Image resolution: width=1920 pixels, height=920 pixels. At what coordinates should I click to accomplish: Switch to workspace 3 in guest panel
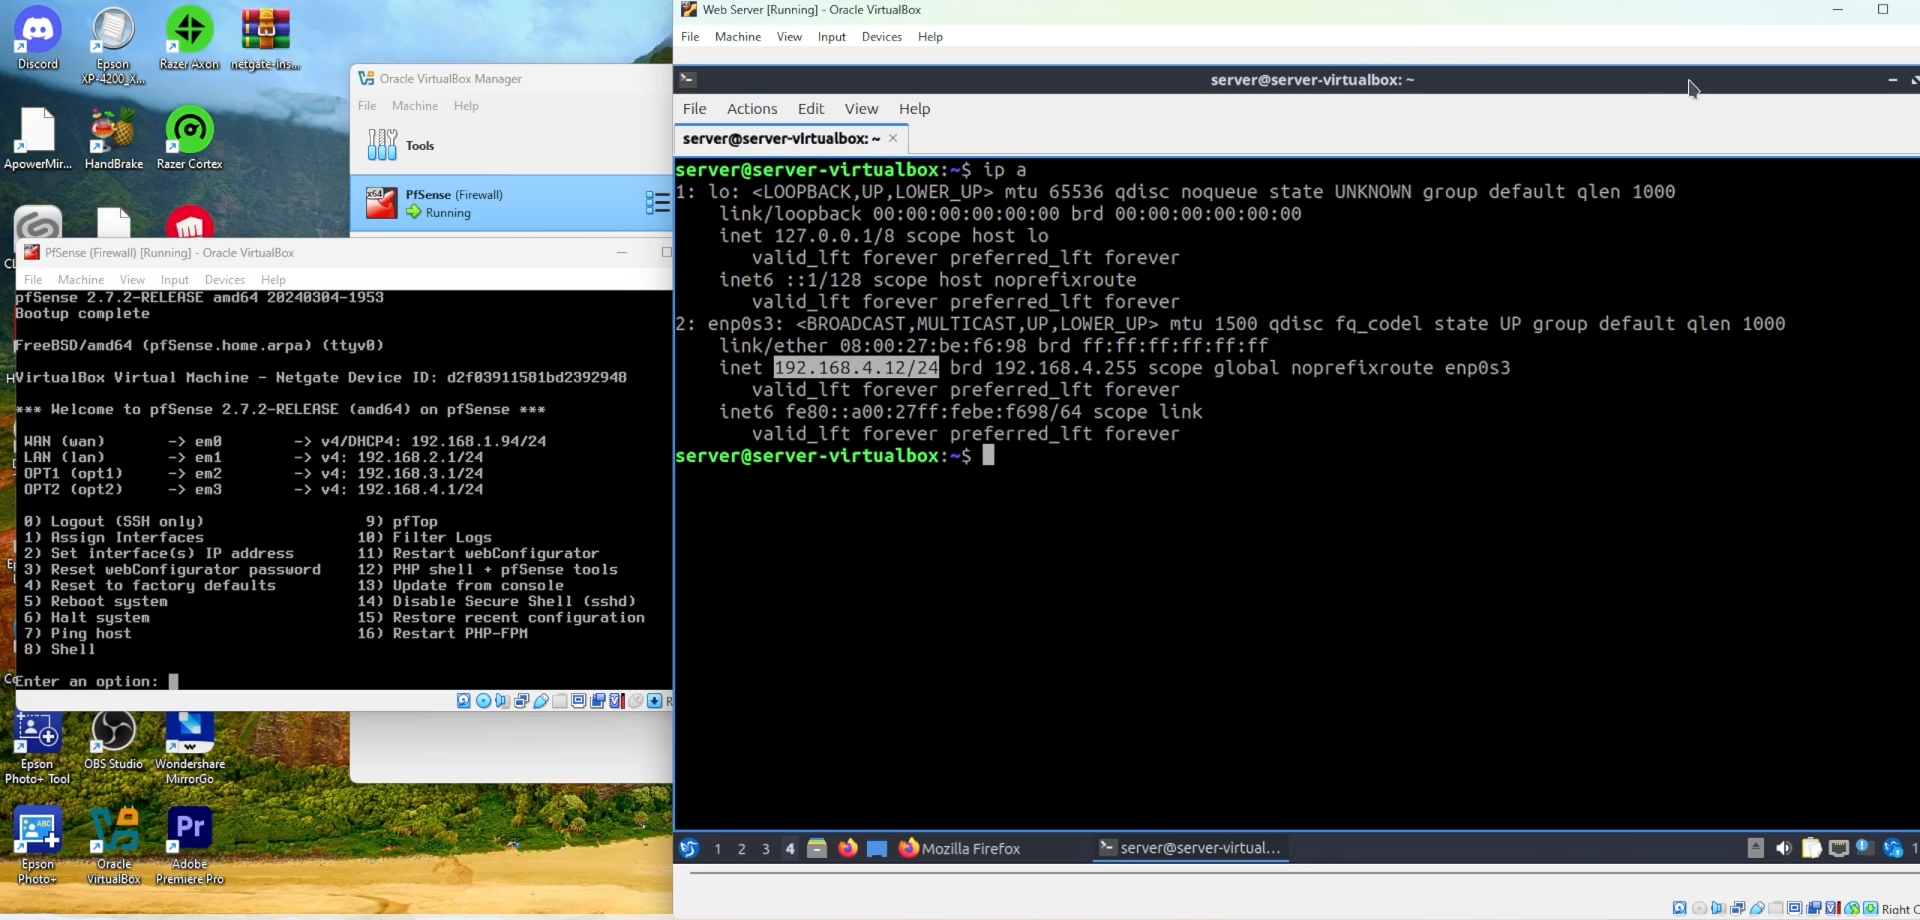pos(766,849)
